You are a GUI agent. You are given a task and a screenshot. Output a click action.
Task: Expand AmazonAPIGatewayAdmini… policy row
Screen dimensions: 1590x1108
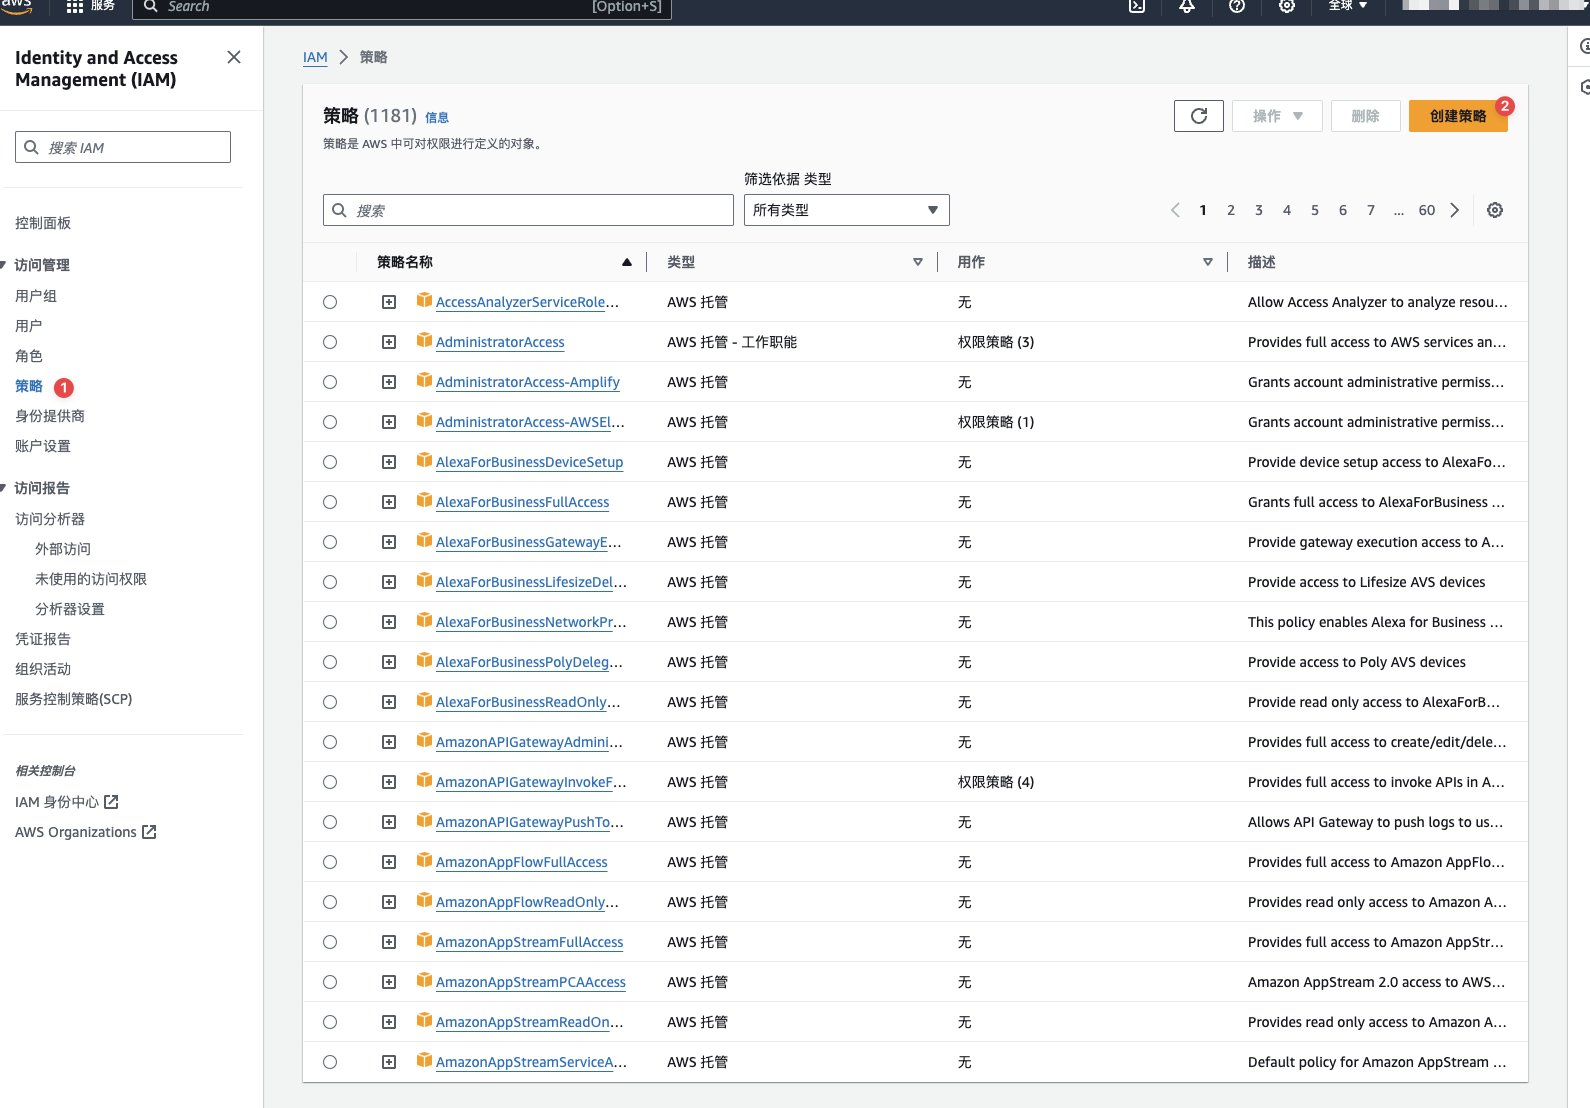389,742
